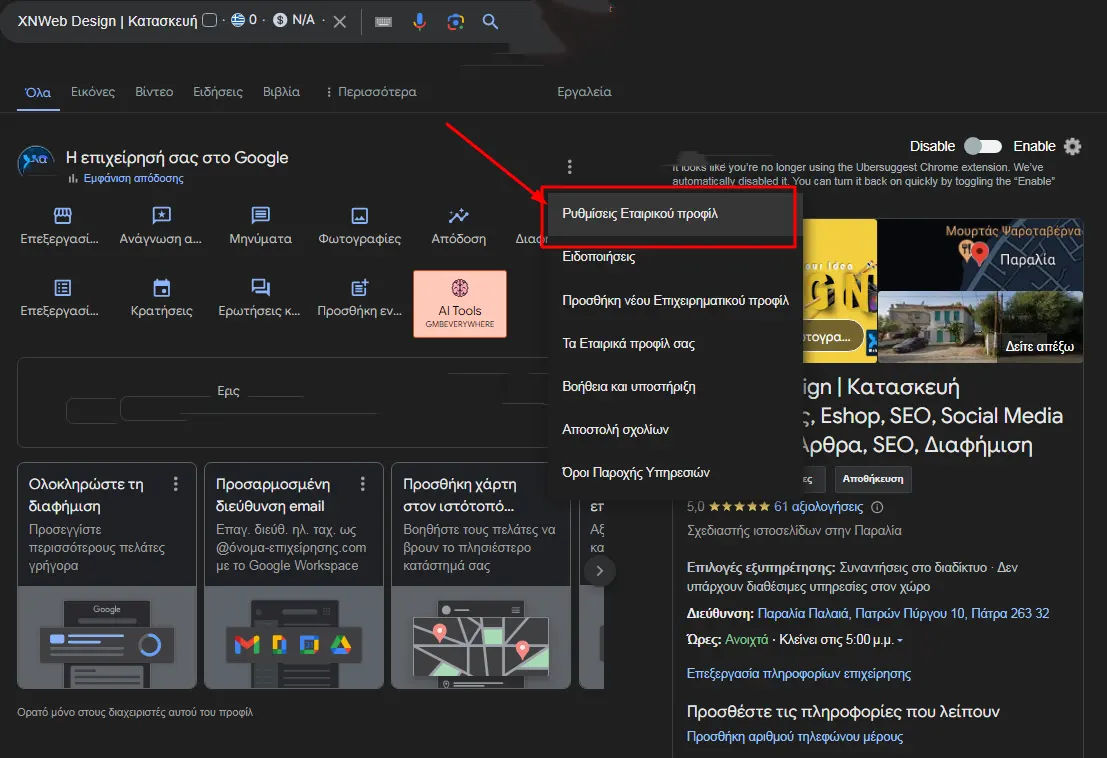The height and width of the screenshot is (758, 1107).
Task: Open the list icon edit services
Action: pyautogui.click(x=63, y=287)
